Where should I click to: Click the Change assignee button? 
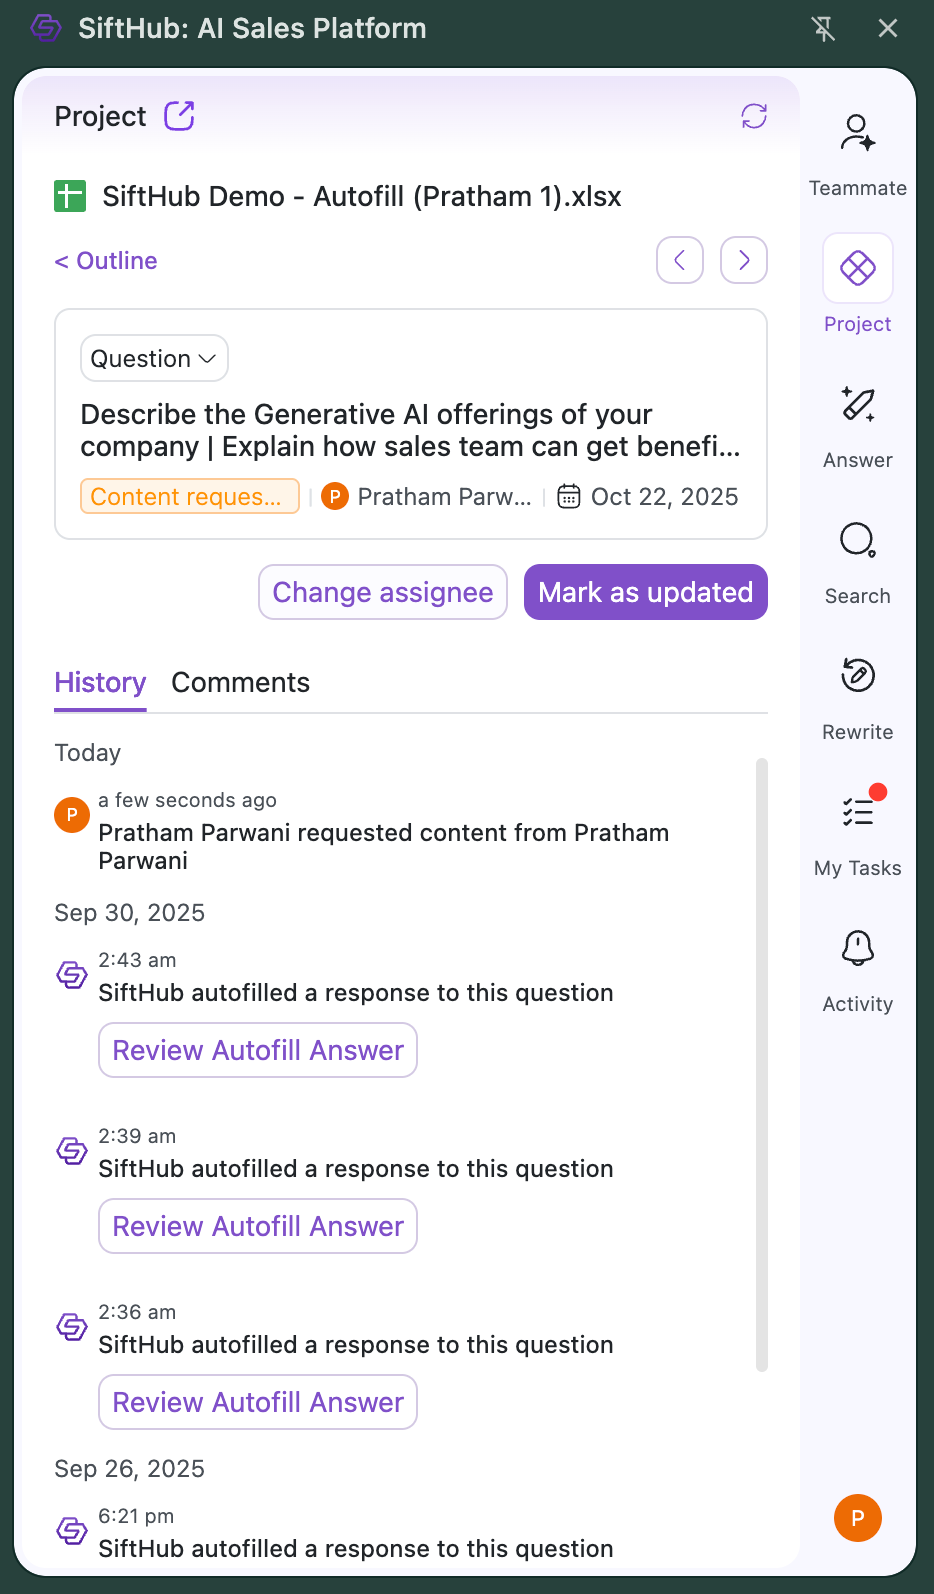tap(383, 592)
